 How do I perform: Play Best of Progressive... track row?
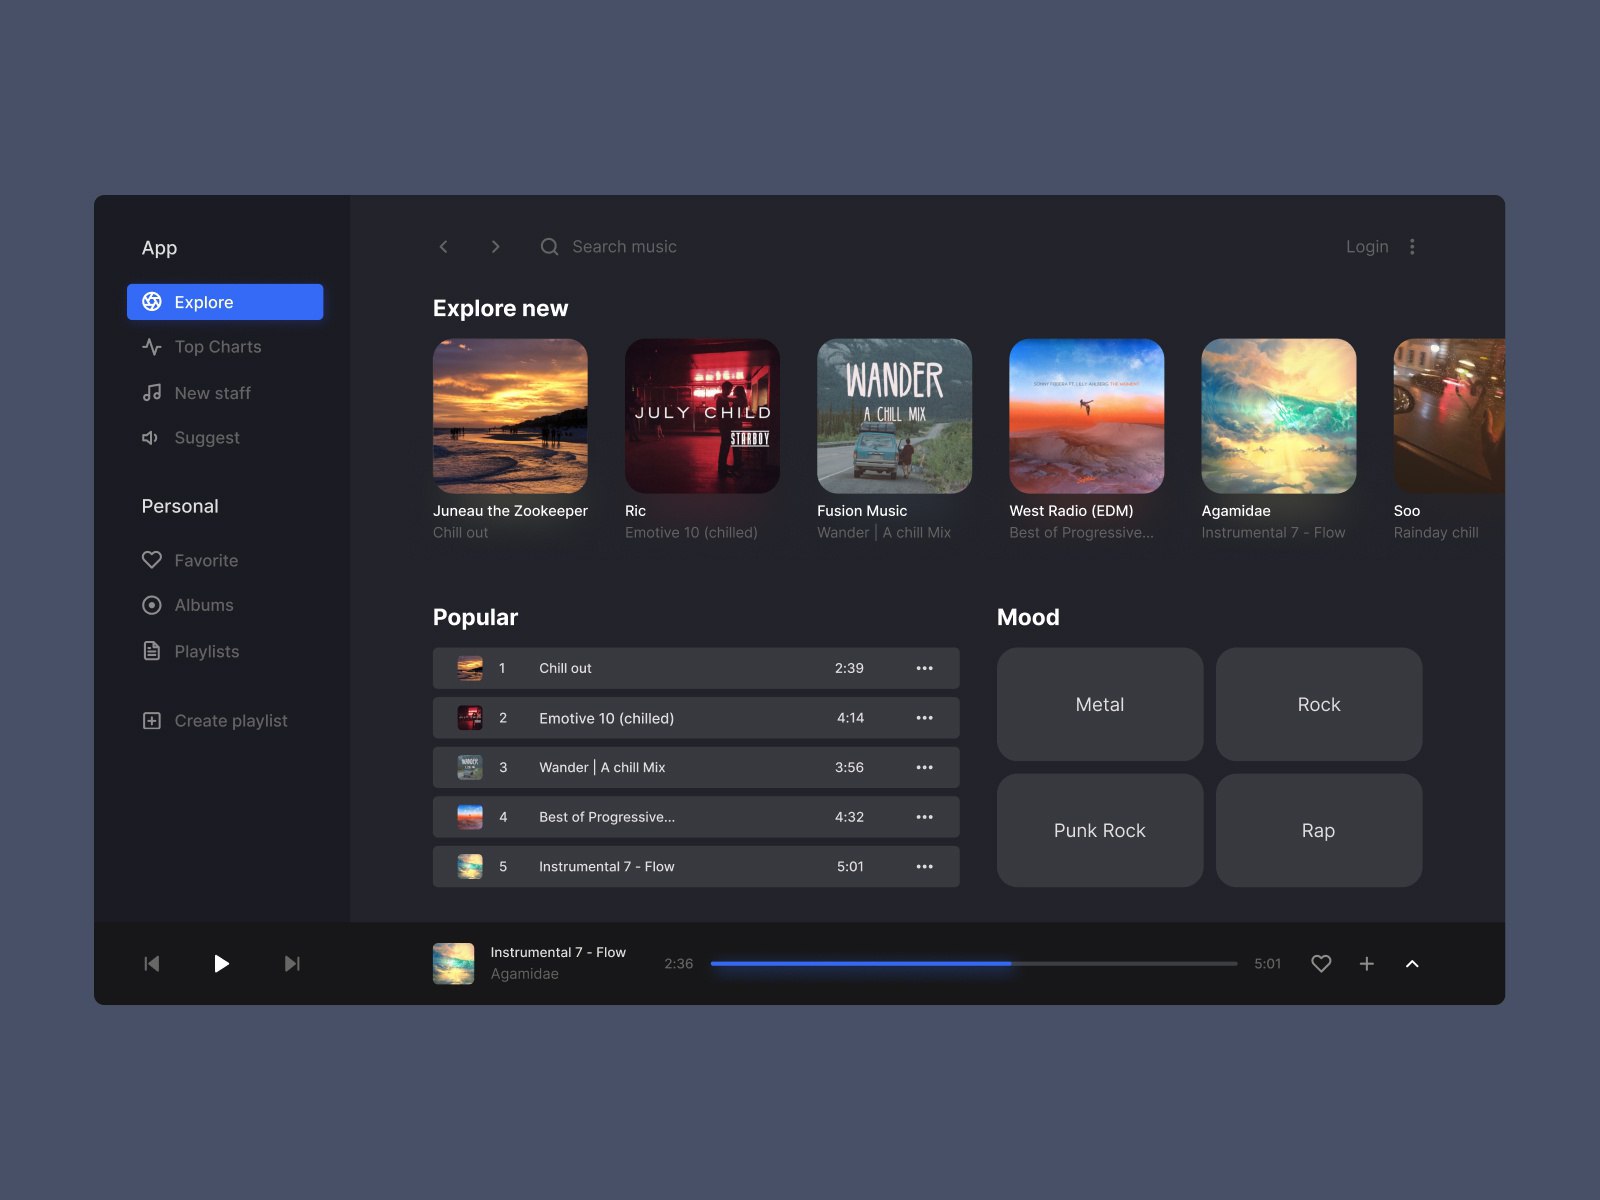click(696, 817)
